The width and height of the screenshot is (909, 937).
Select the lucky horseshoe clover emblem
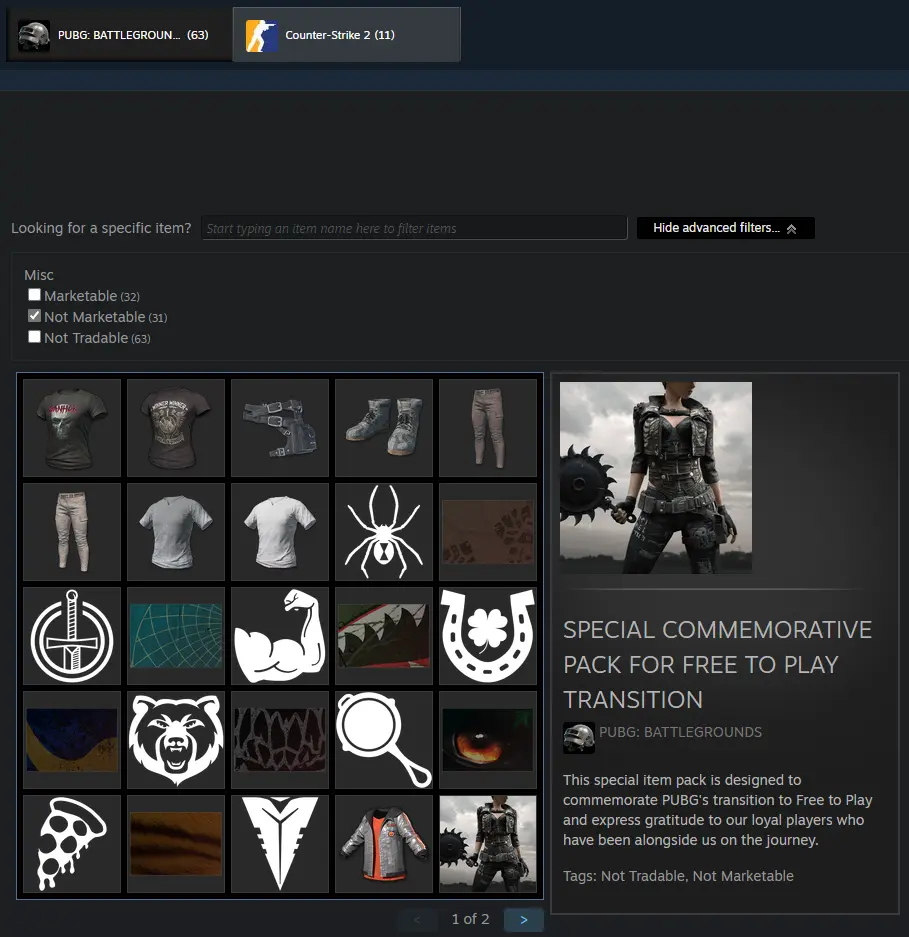(x=488, y=636)
